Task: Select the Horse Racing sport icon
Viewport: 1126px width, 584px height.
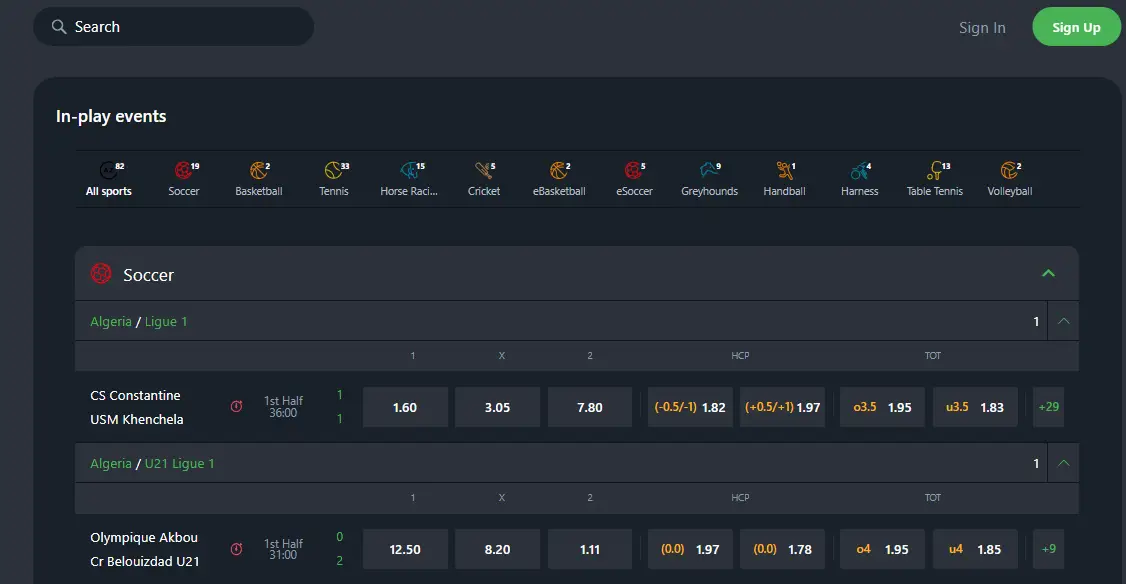Action: (x=409, y=171)
